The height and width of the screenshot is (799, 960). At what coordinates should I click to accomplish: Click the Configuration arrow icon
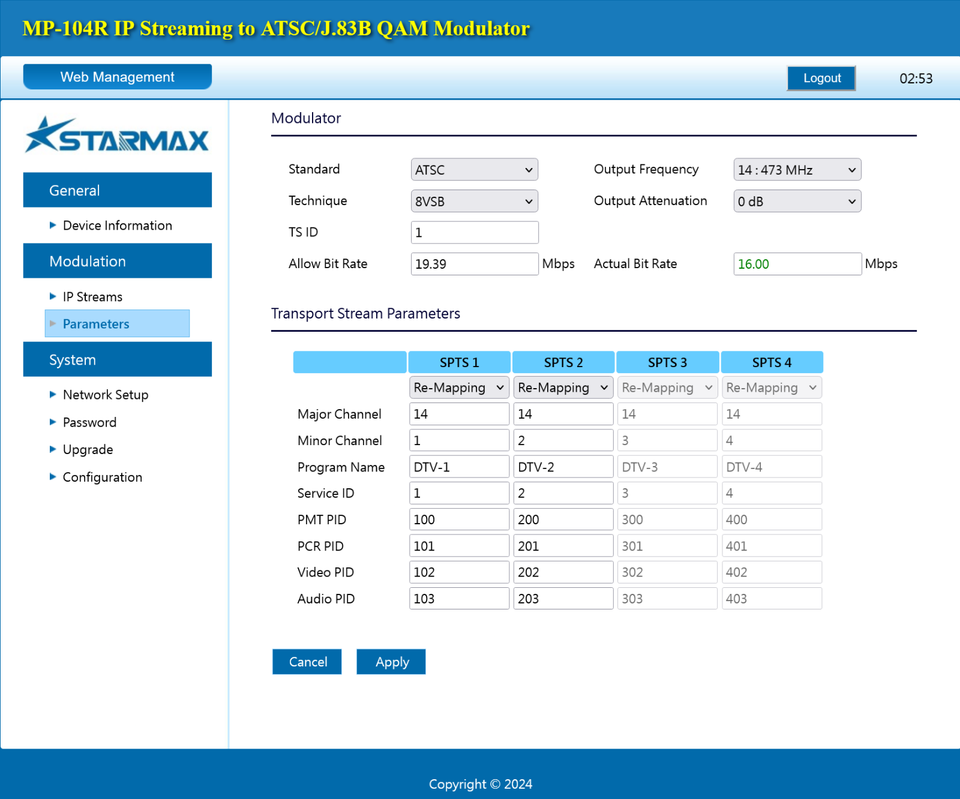pos(53,477)
